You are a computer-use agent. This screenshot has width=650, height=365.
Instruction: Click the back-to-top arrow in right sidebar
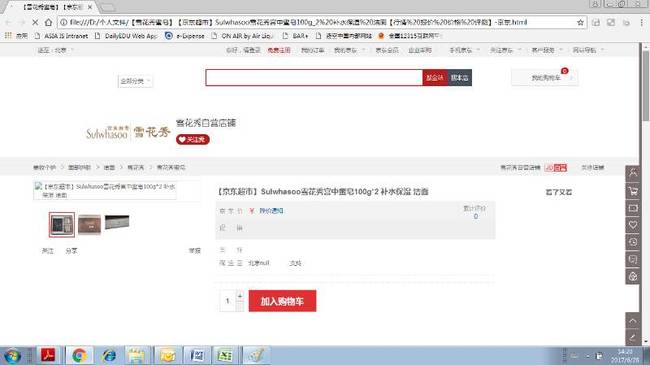(x=633, y=321)
